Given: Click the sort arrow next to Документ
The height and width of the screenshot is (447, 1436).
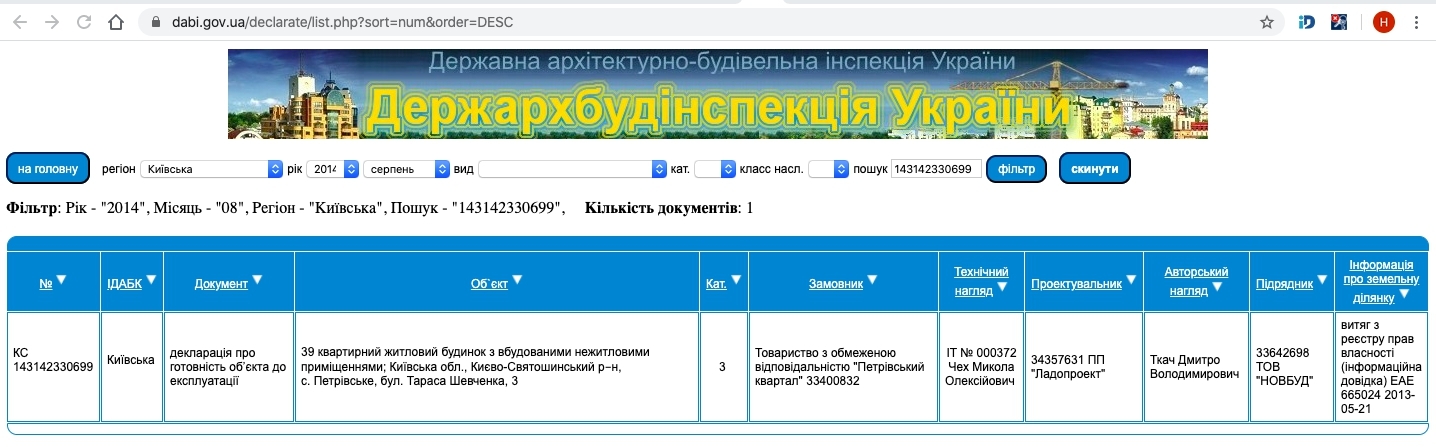Looking at the screenshot, I should click(257, 281).
